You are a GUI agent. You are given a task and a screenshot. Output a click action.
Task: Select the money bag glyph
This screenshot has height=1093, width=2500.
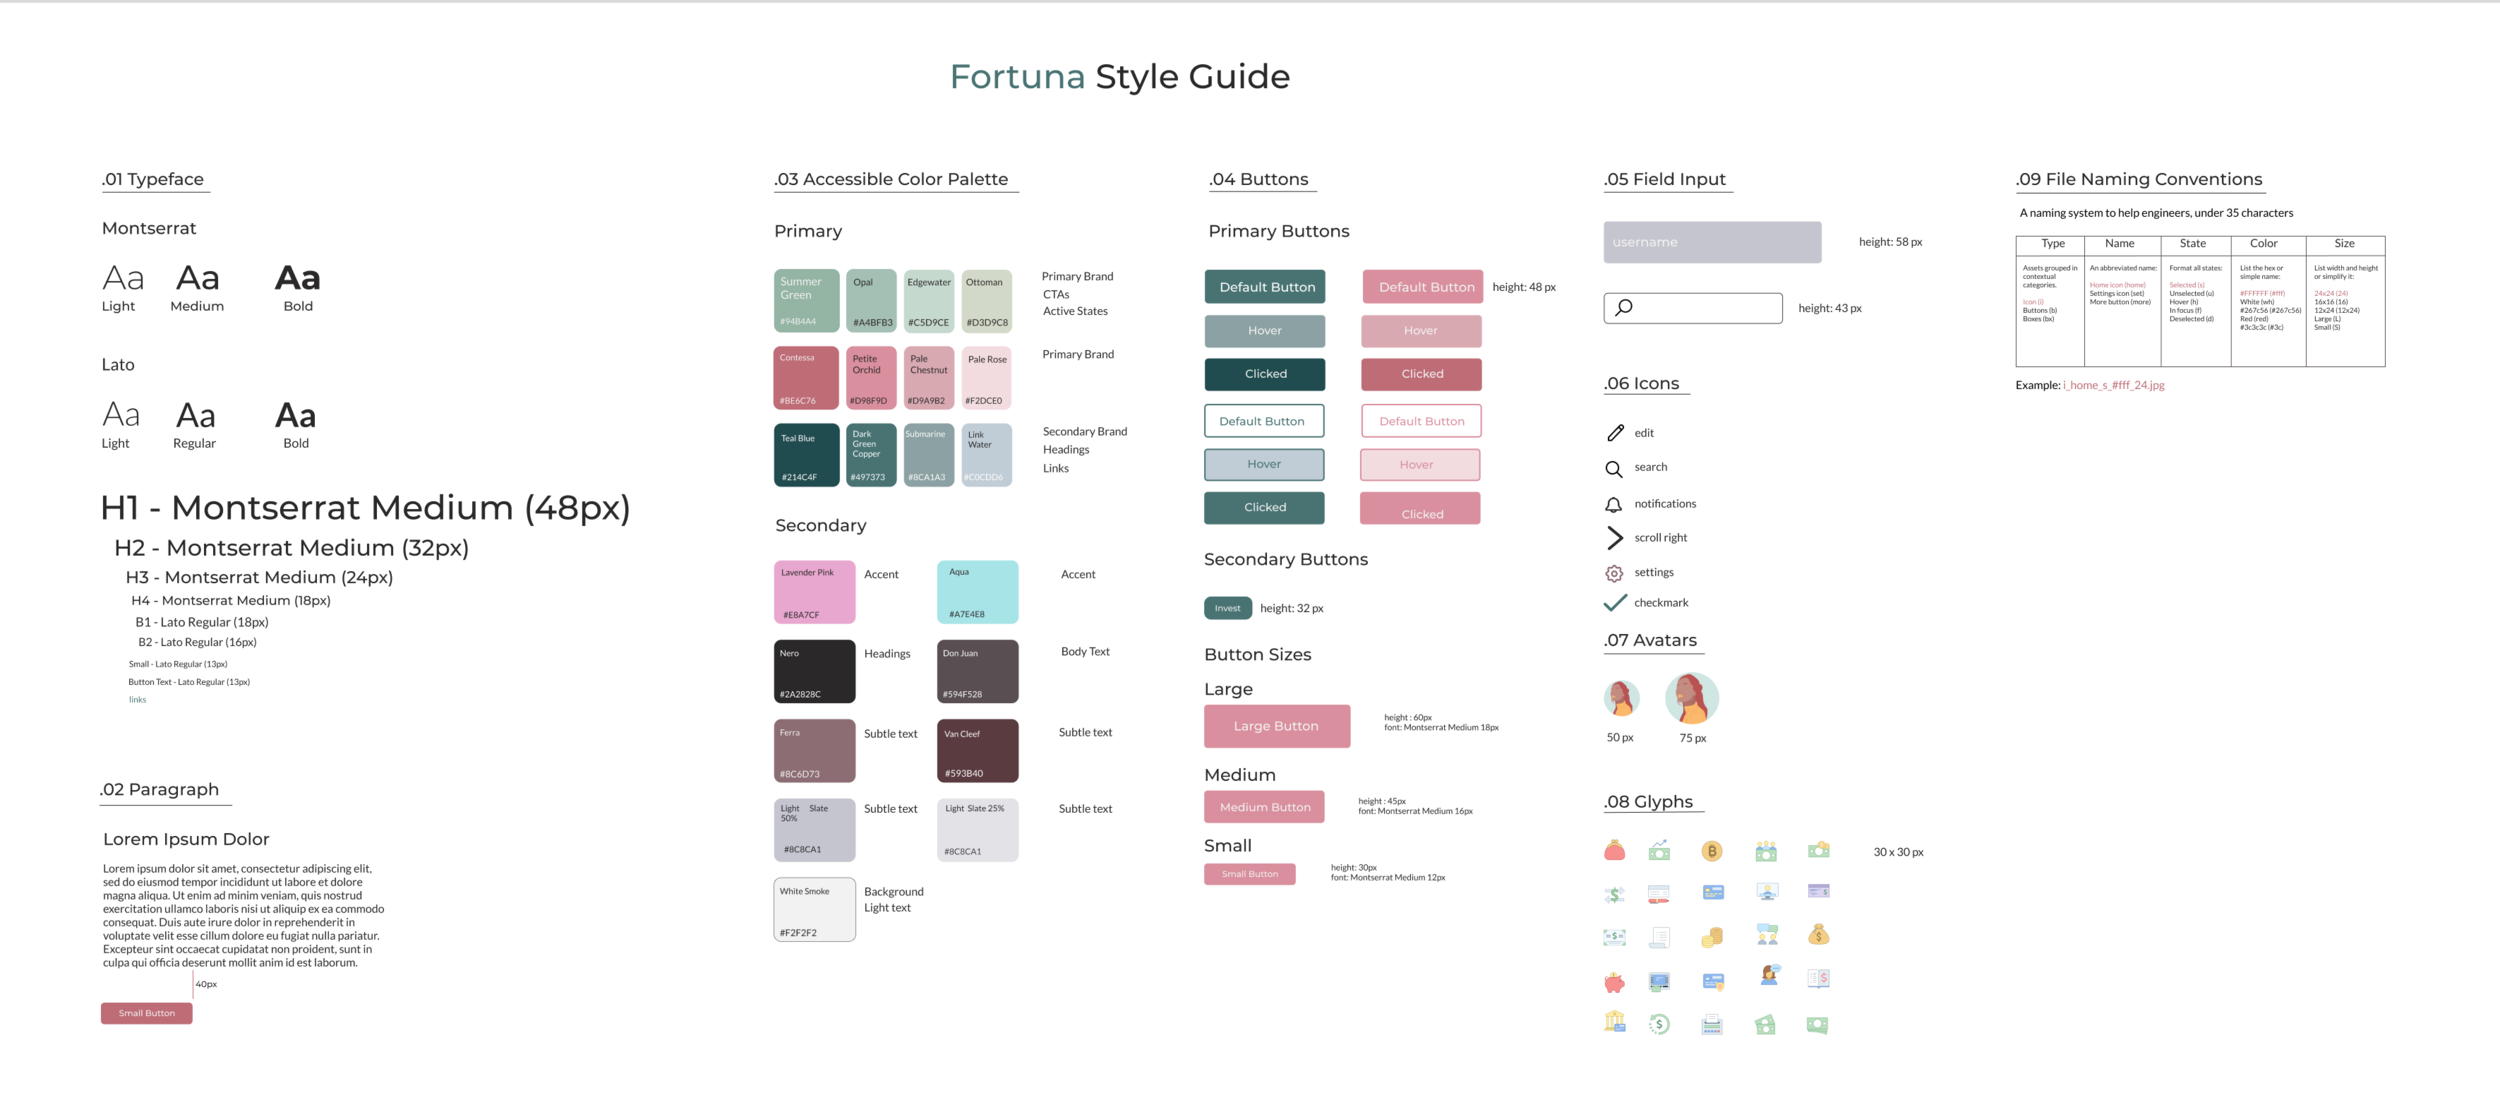(x=1819, y=935)
